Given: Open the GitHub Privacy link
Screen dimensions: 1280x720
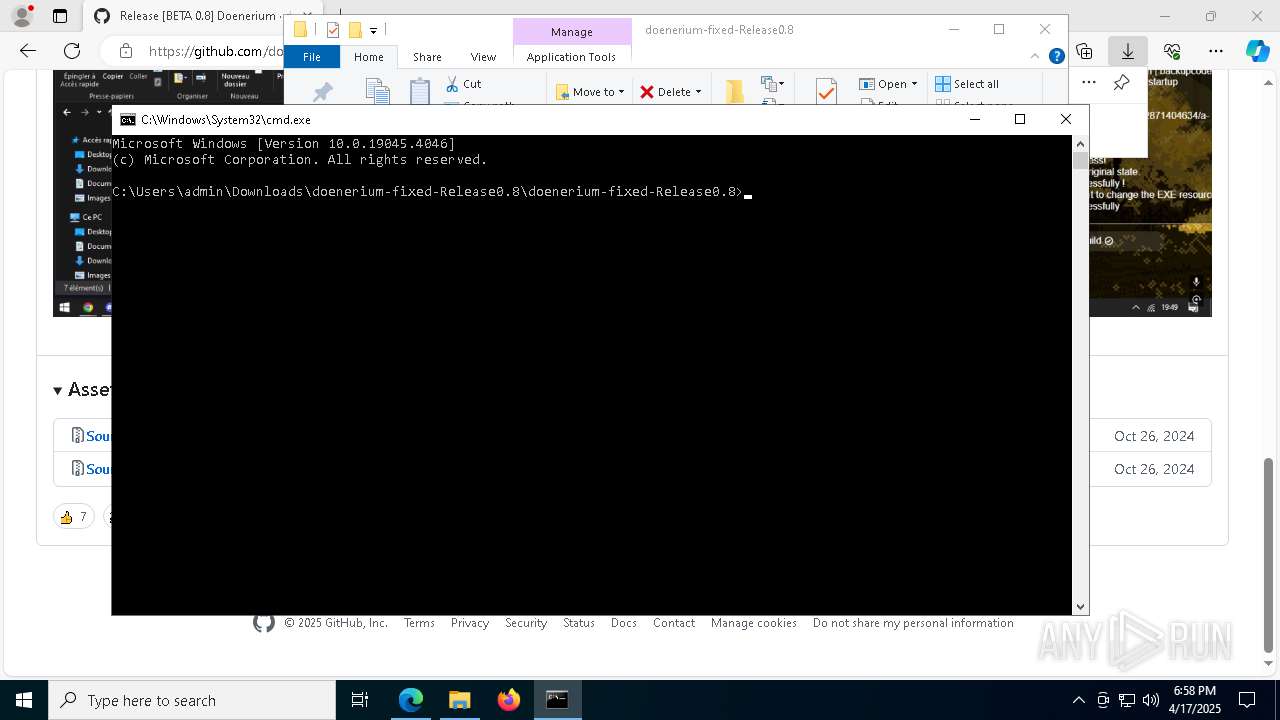Looking at the screenshot, I should [470, 623].
